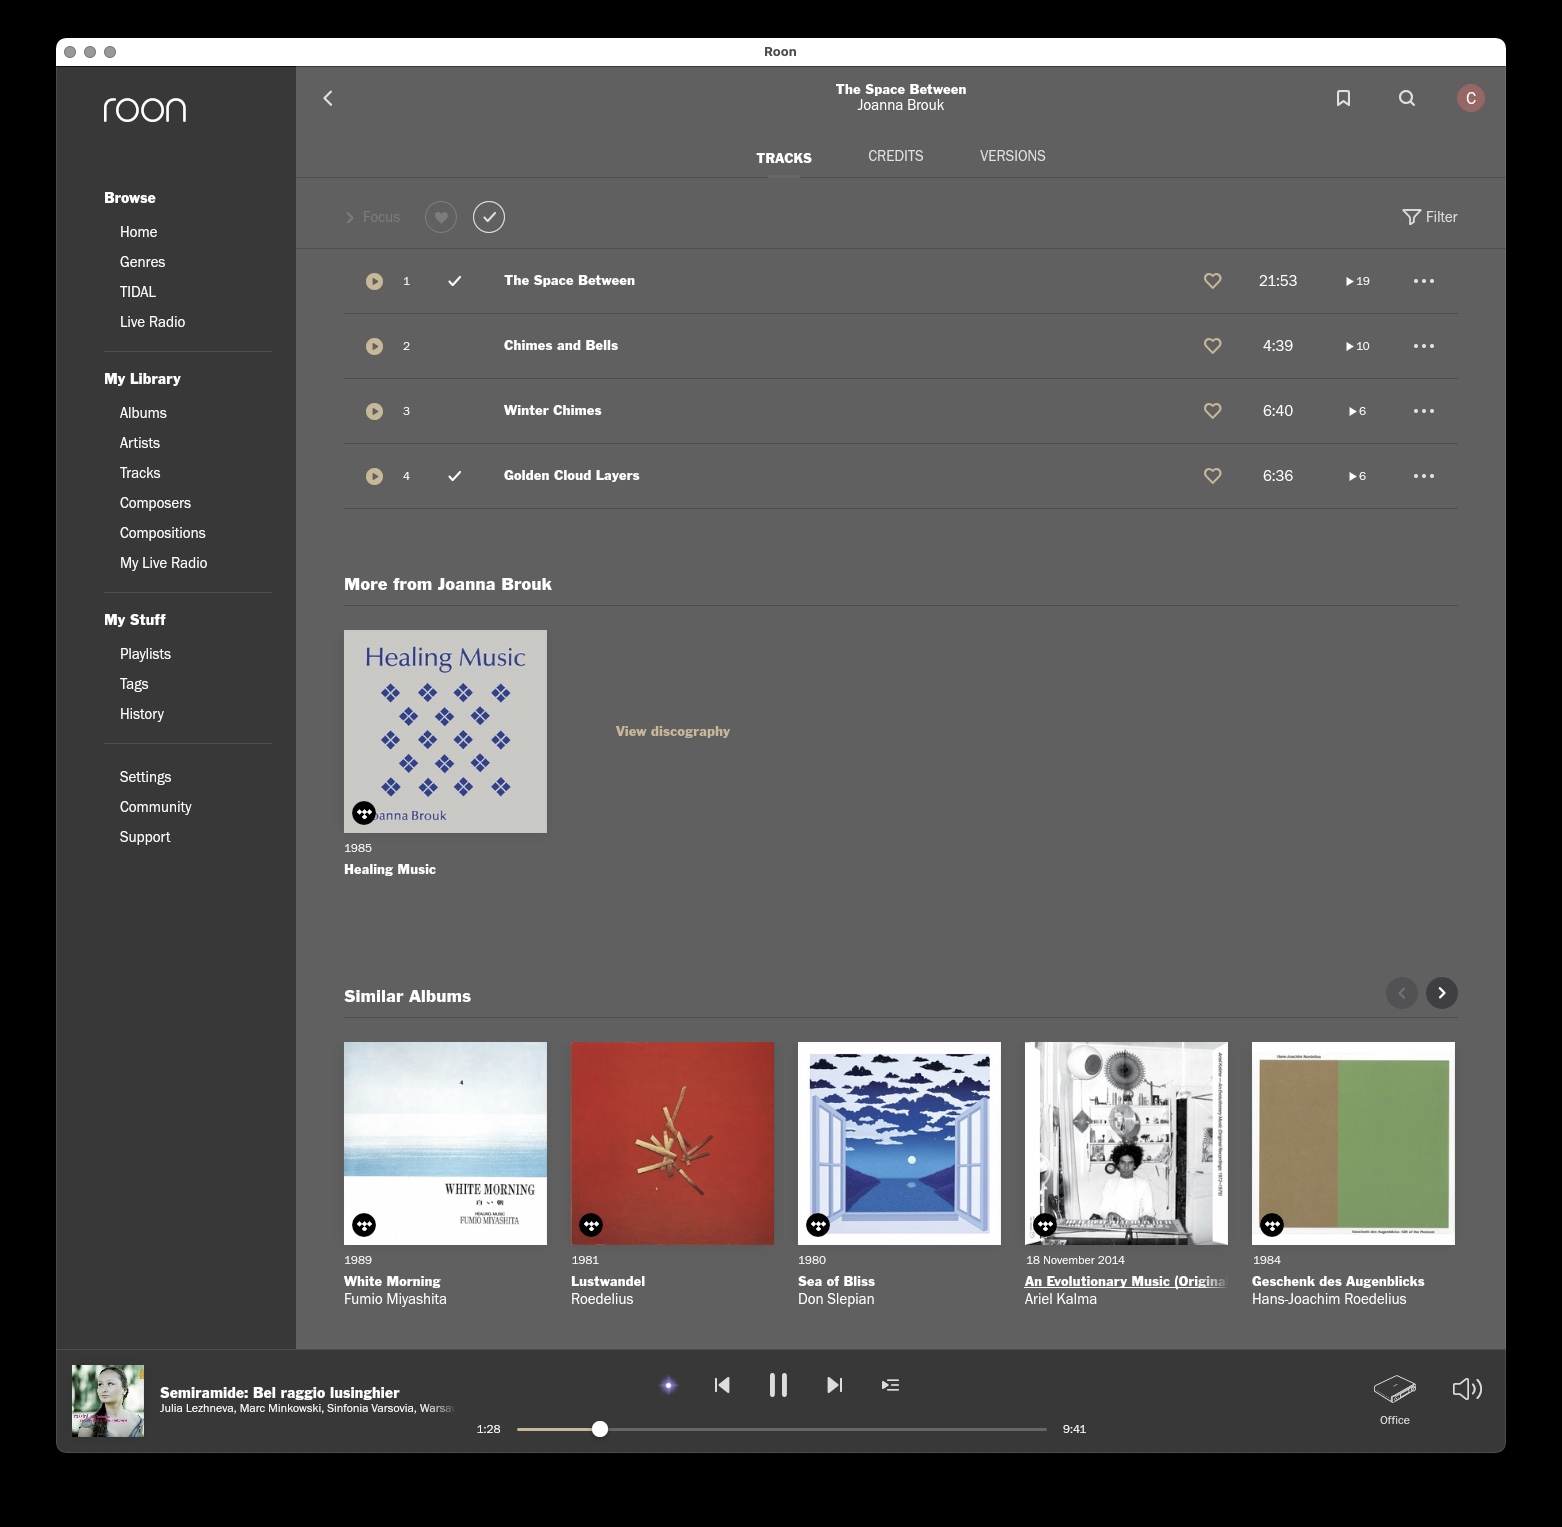Open Albums in My Library
The height and width of the screenshot is (1527, 1562).
pyautogui.click(x=143, y=413)
